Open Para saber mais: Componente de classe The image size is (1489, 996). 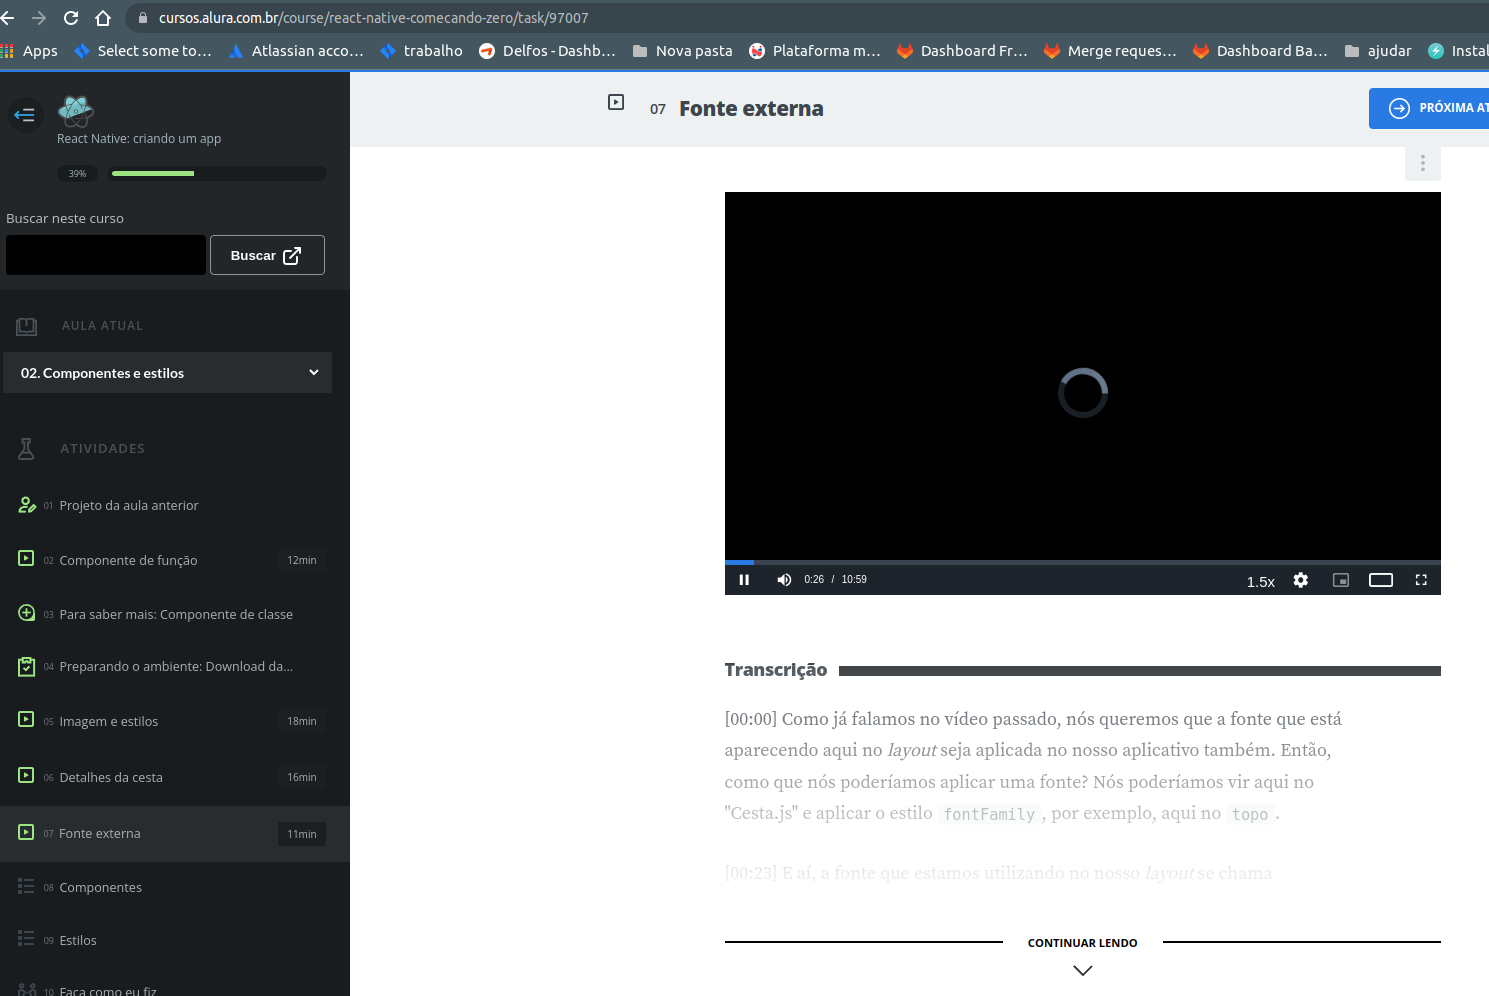point(176,614)
